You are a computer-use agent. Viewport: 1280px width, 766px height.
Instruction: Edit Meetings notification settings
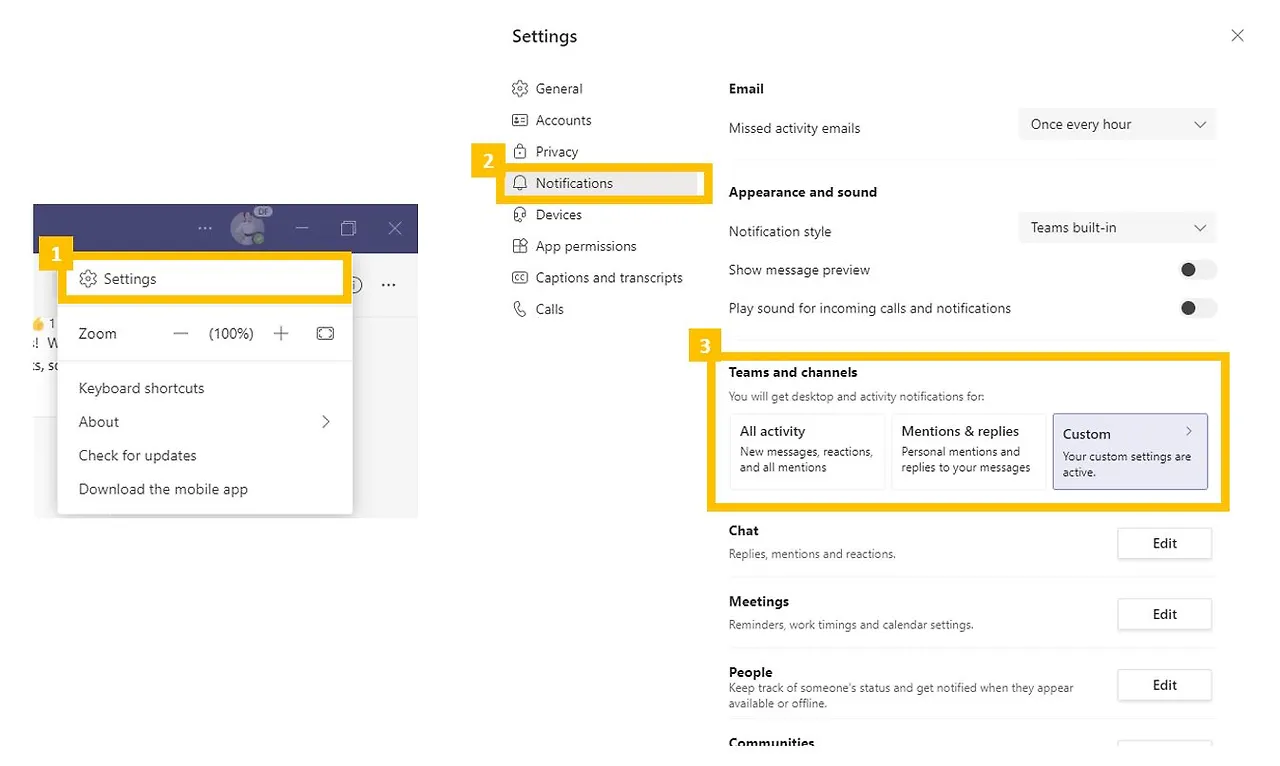click(x=1164, y=615)
